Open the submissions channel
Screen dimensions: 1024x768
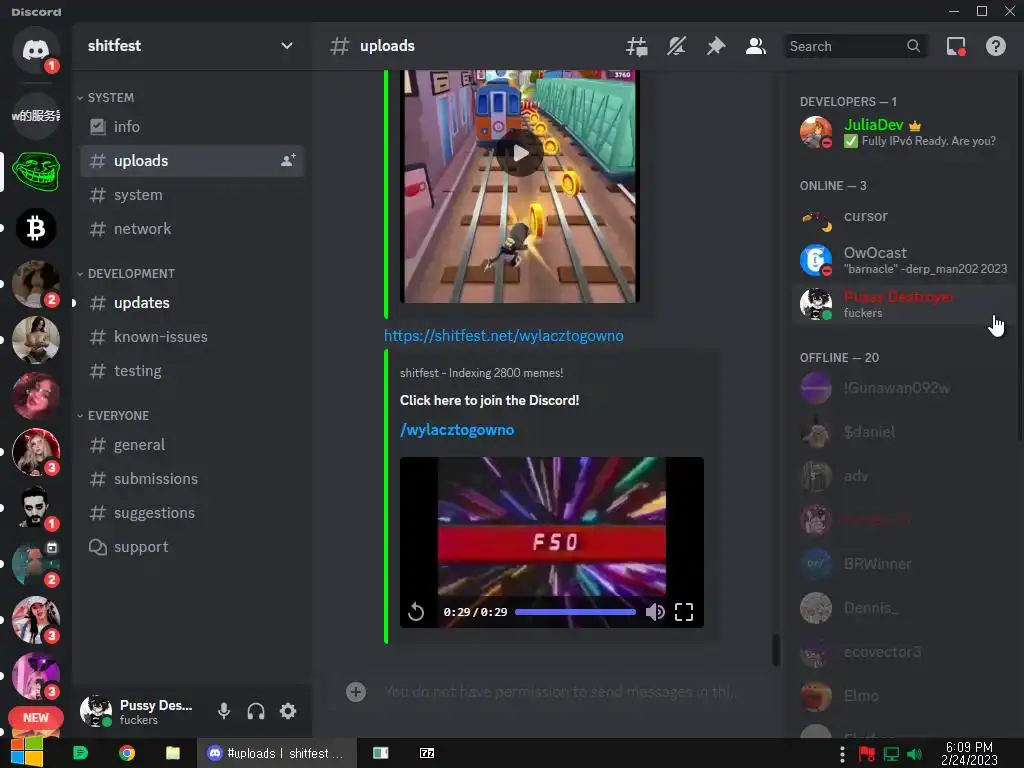[191, 479]
